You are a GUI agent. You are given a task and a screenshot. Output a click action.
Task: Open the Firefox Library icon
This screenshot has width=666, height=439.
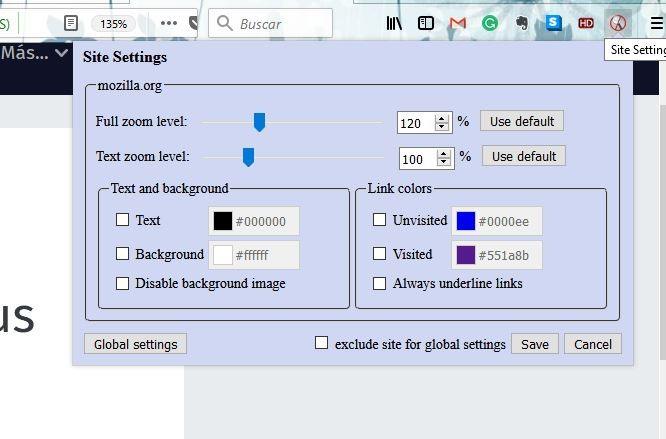pos(395,23)
